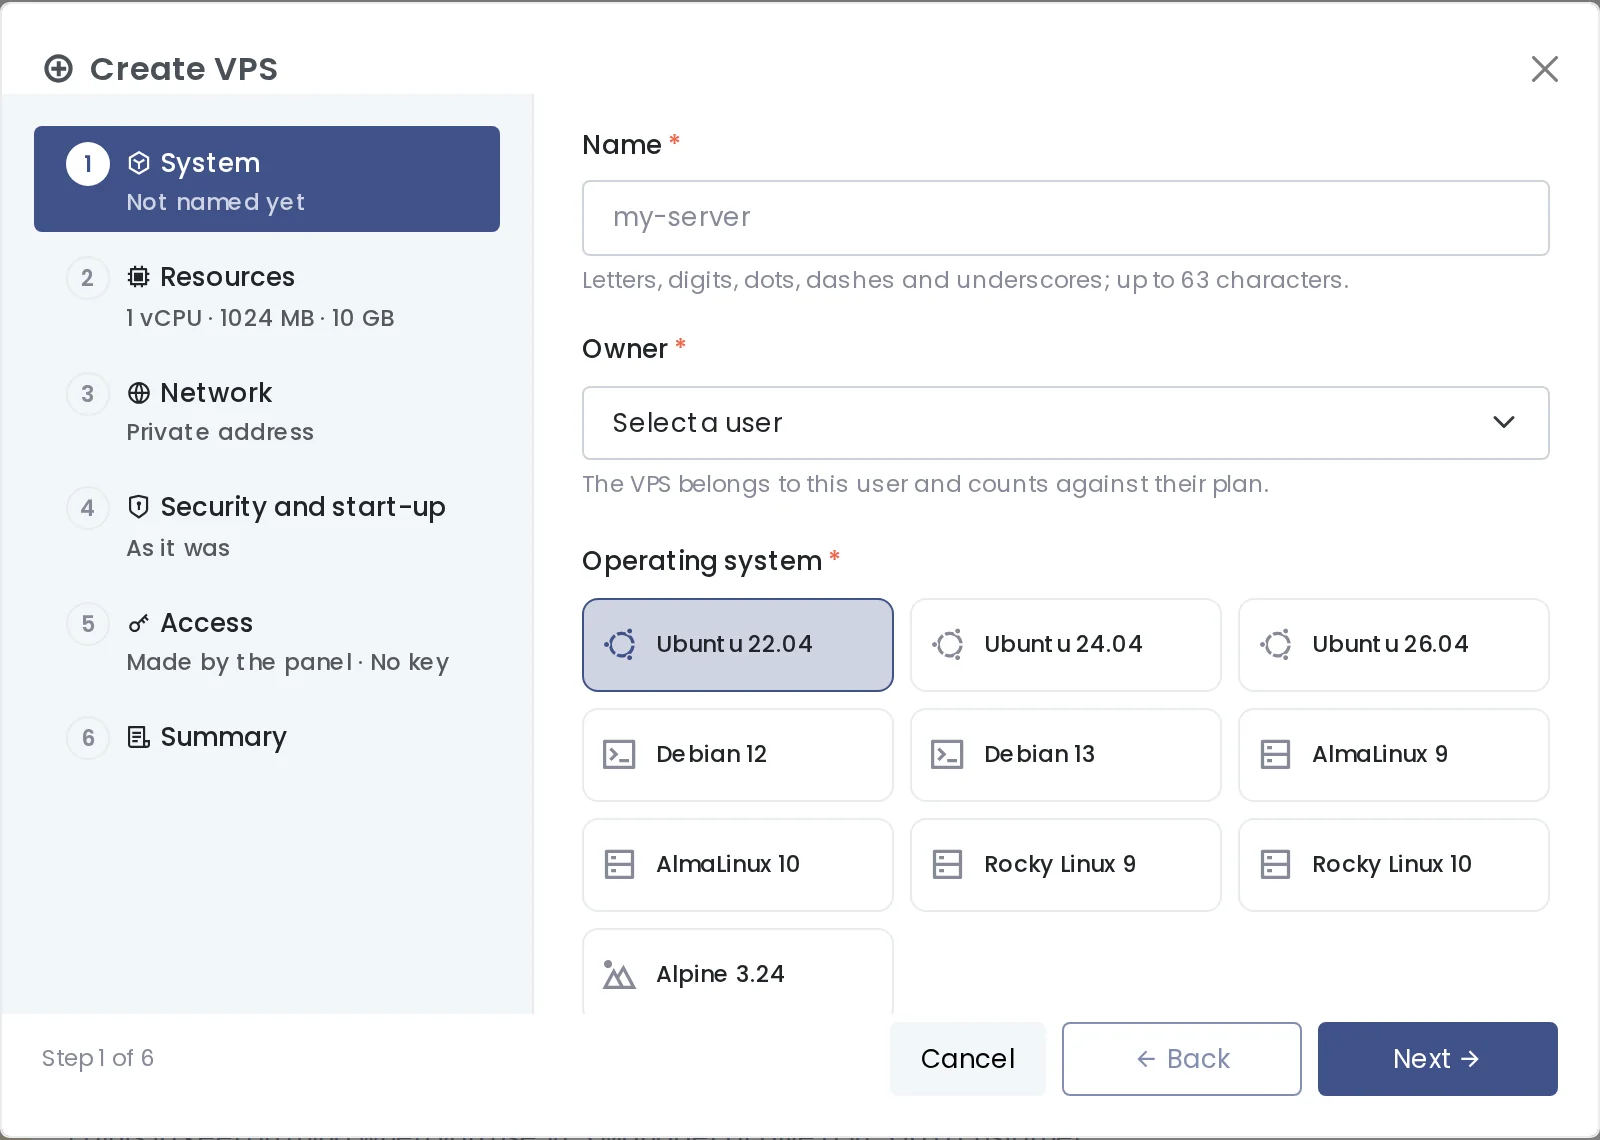Click the step number 3 badge
Screen dimensions: 1600x1140
point(88,394)
